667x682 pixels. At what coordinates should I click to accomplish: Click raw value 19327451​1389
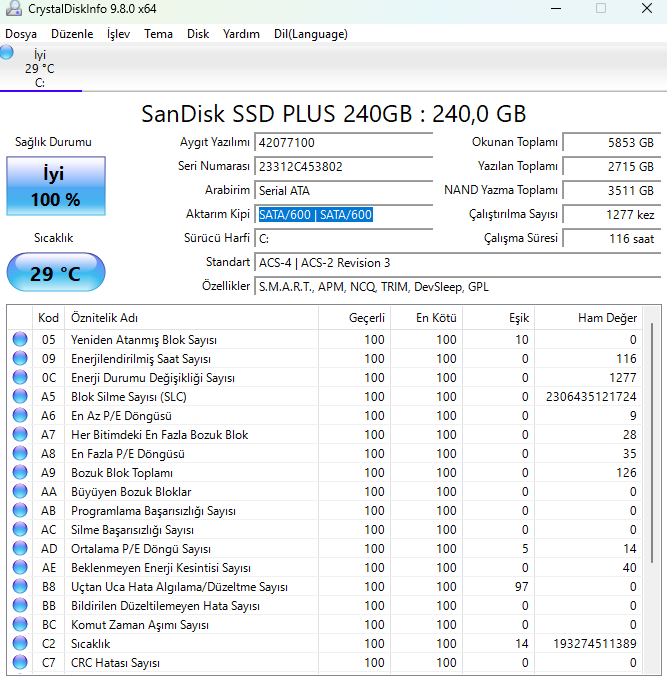594,644
